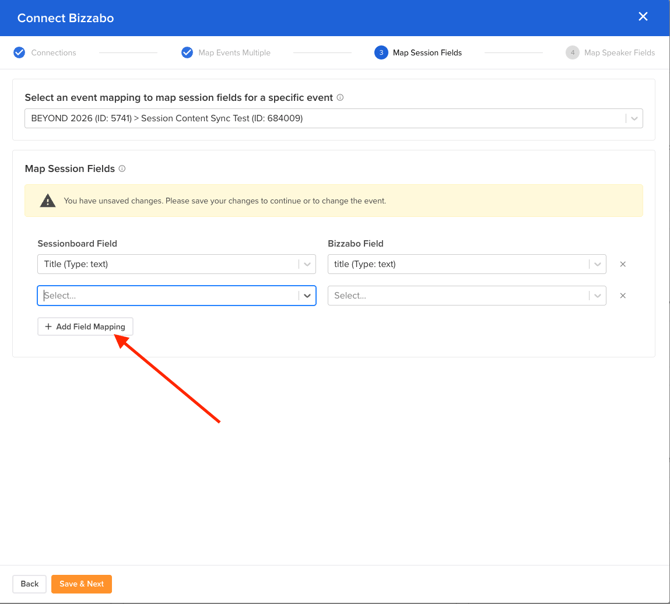Click the Save & Next button

81,584
